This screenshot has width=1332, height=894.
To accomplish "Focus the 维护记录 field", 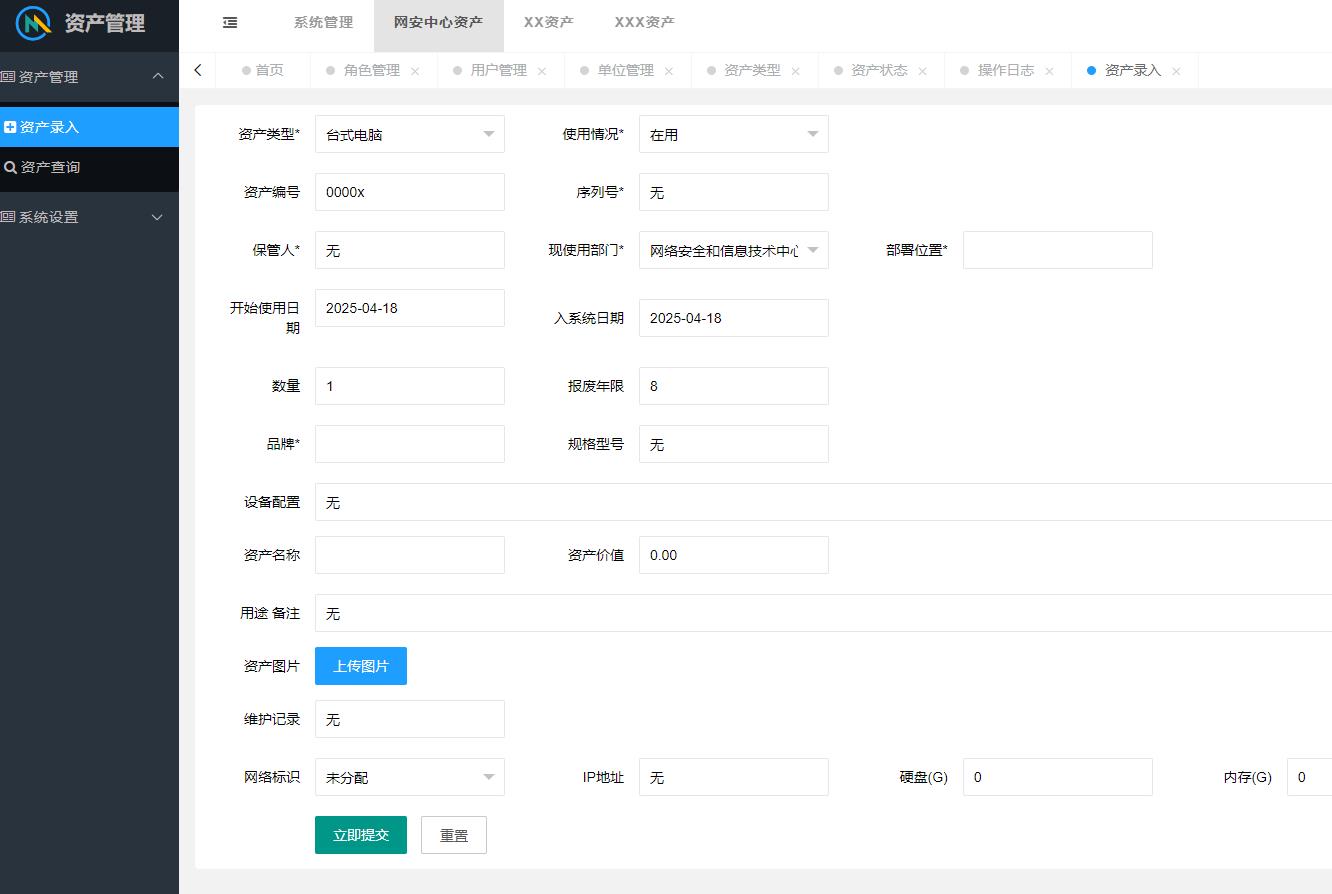I will pyautogui.click(x=410, y=719).
